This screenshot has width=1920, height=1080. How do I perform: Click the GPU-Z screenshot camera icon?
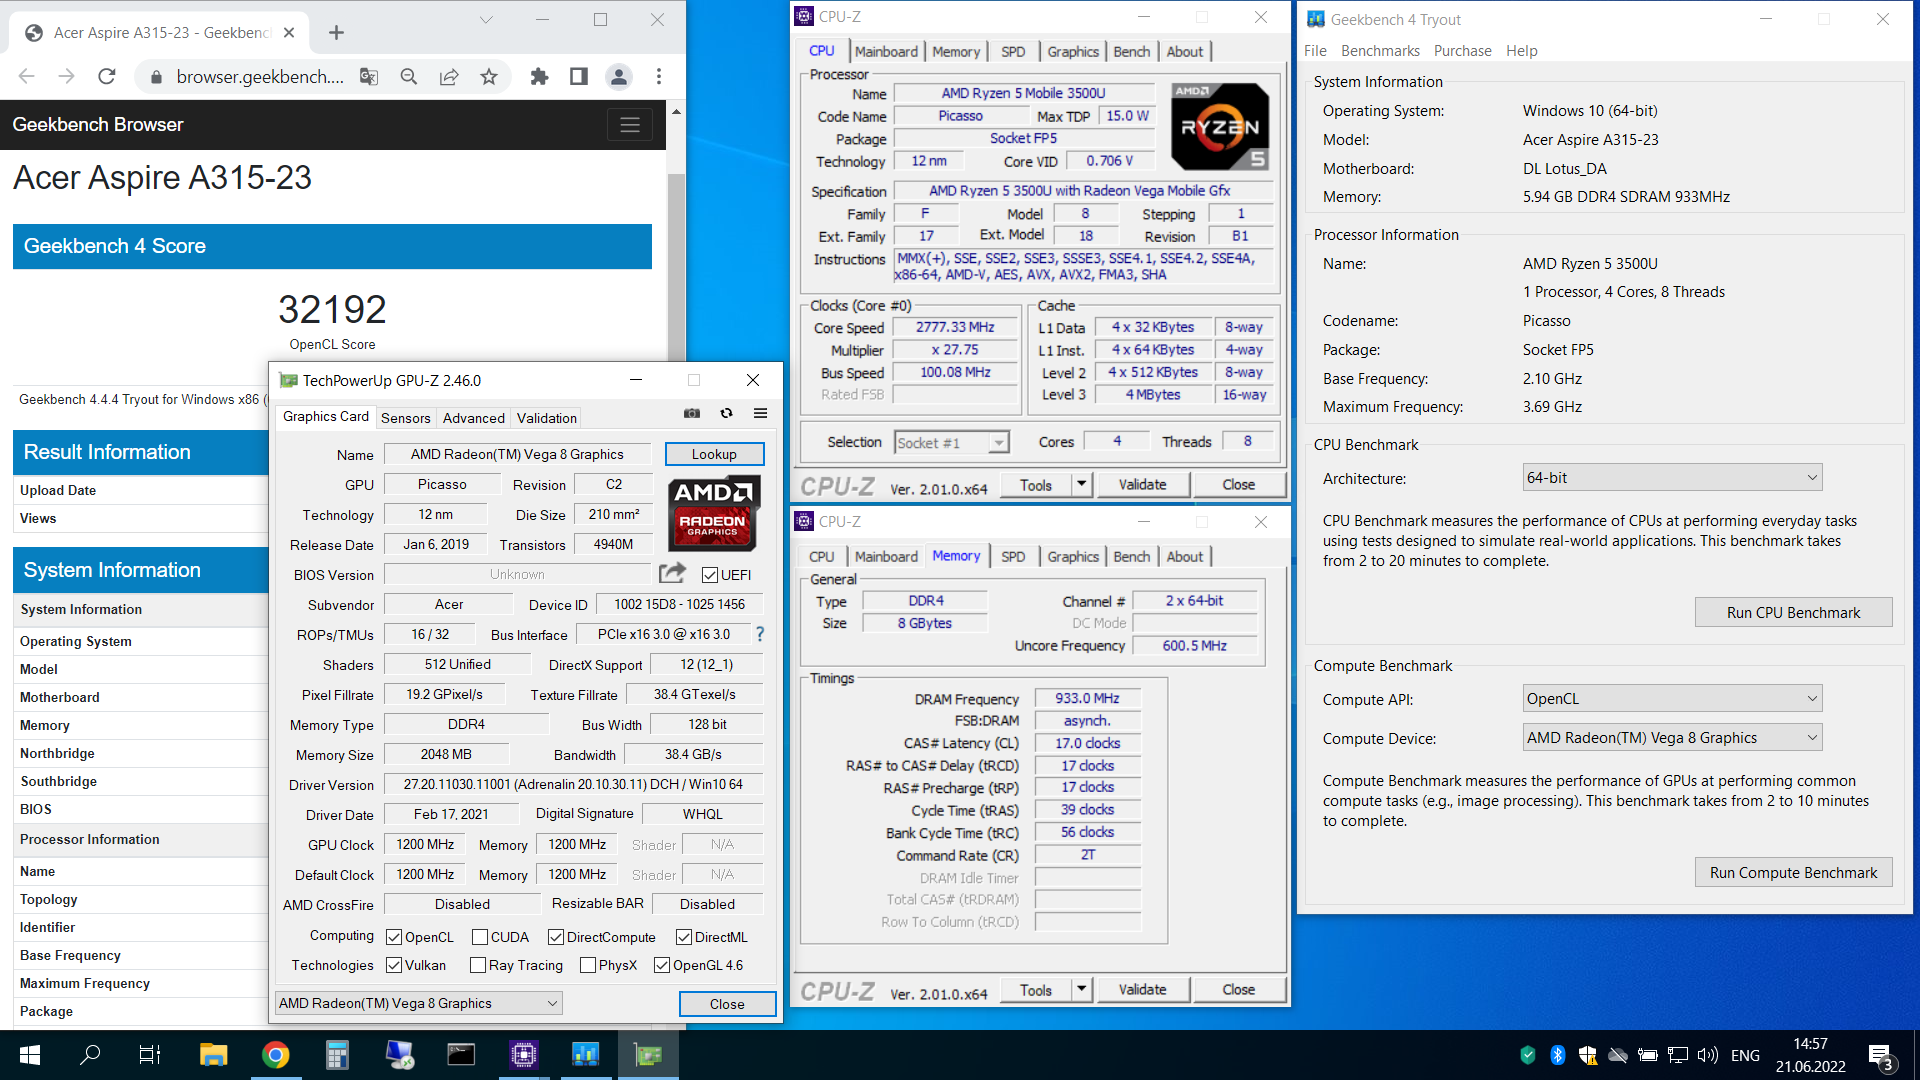point(692,413)
